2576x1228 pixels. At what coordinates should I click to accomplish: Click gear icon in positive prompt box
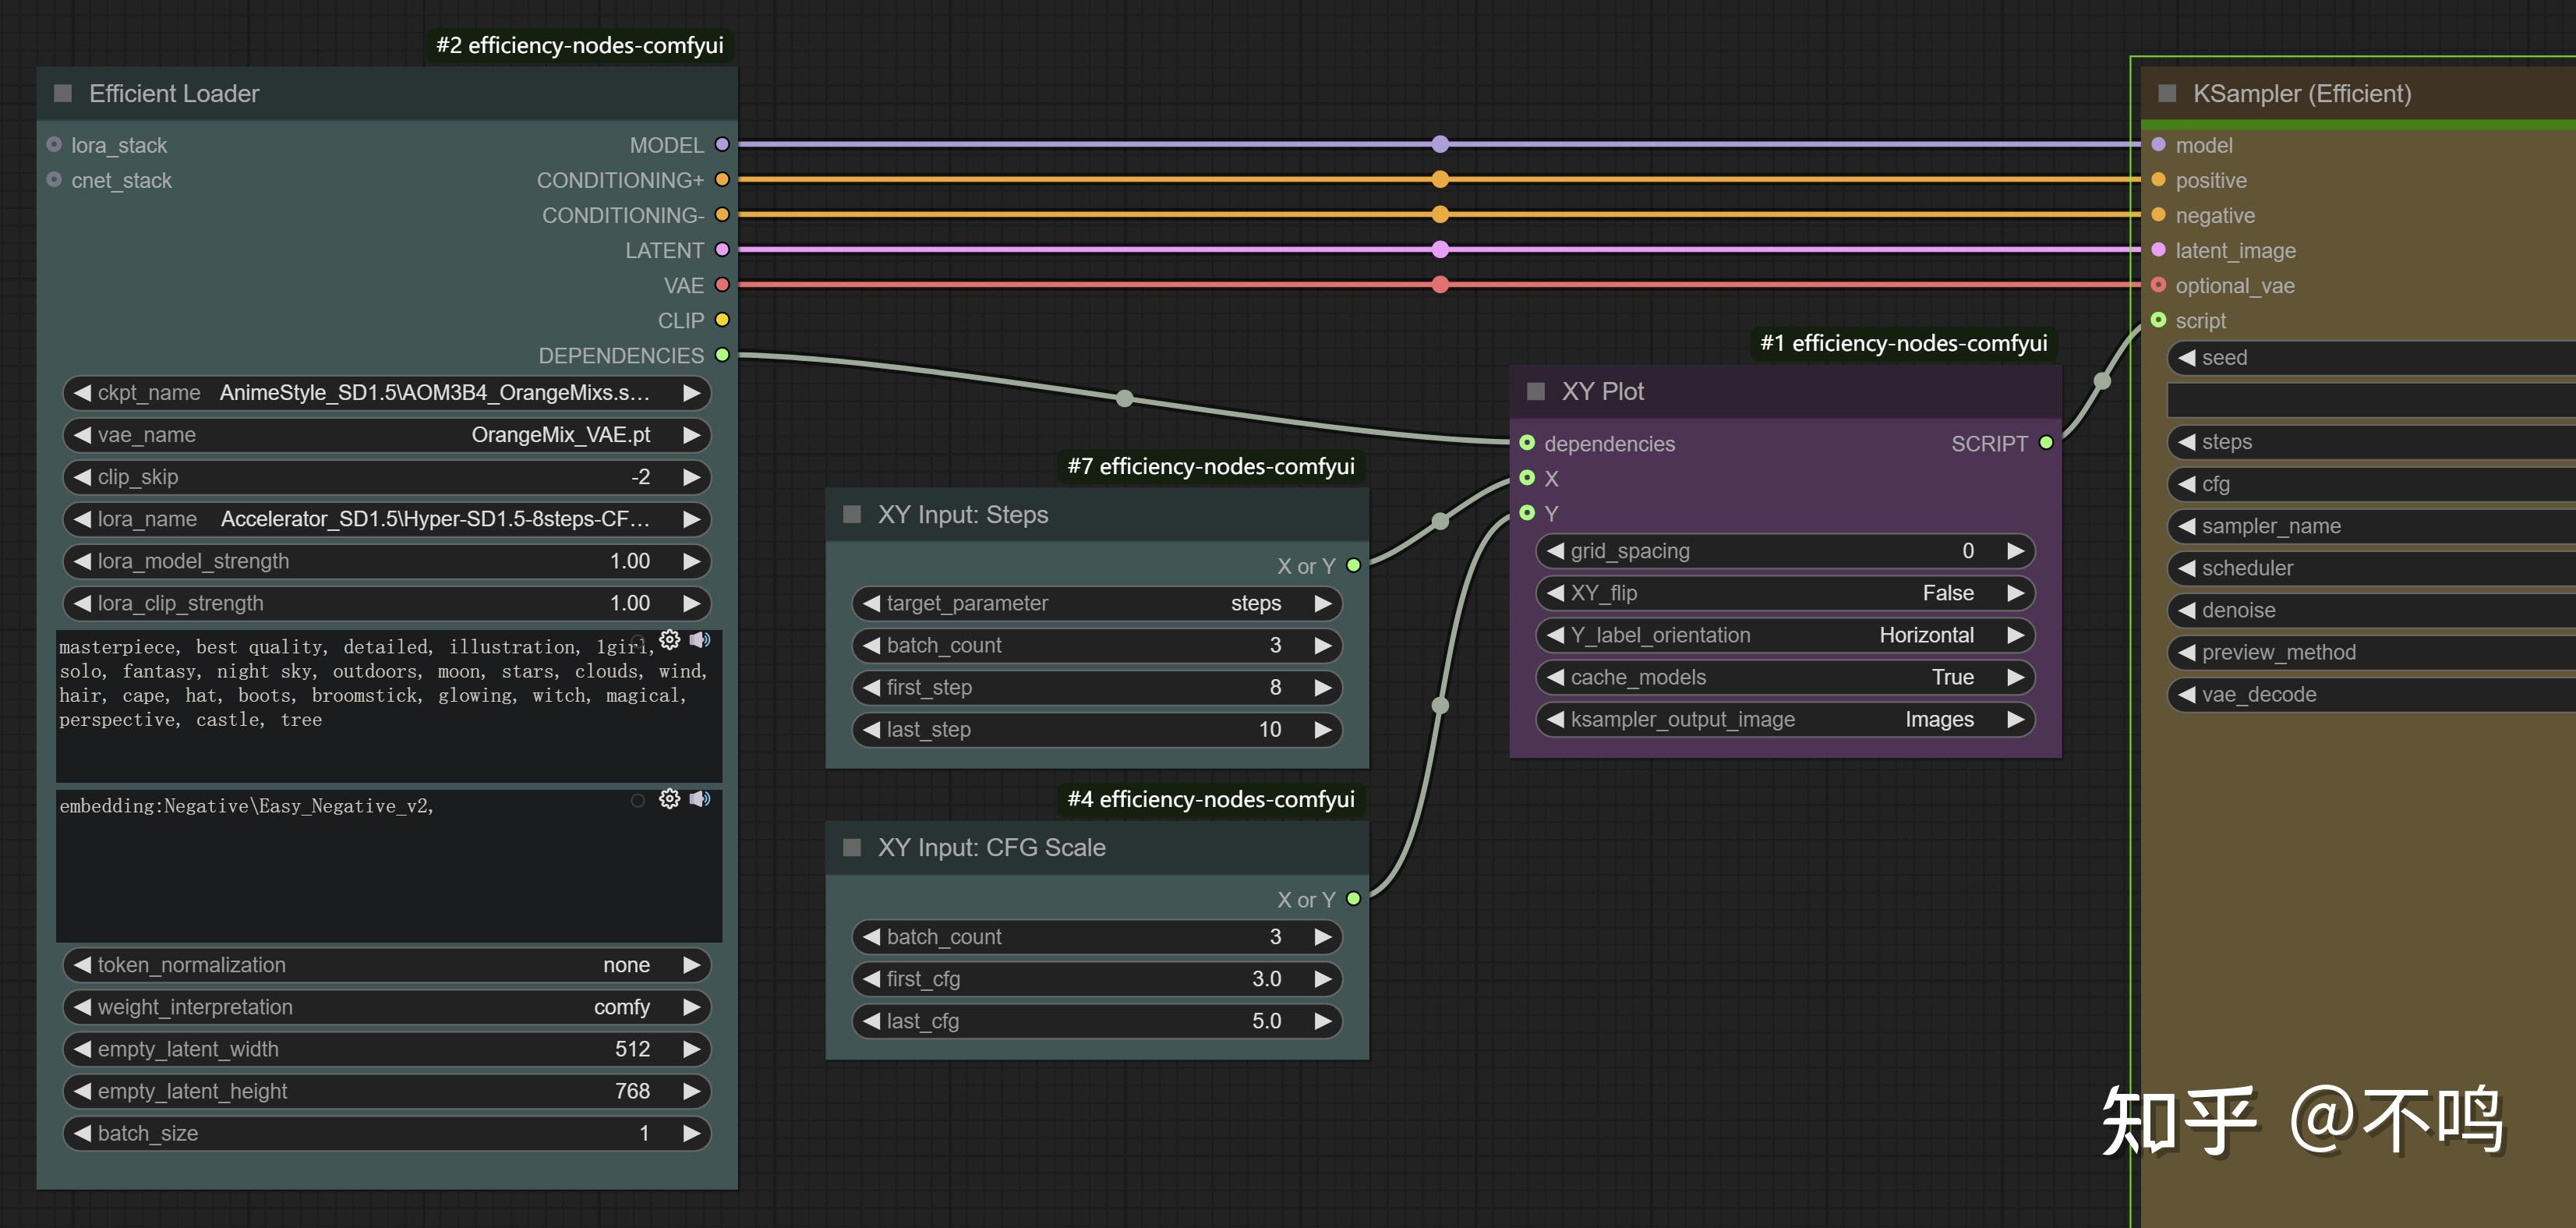669,639
